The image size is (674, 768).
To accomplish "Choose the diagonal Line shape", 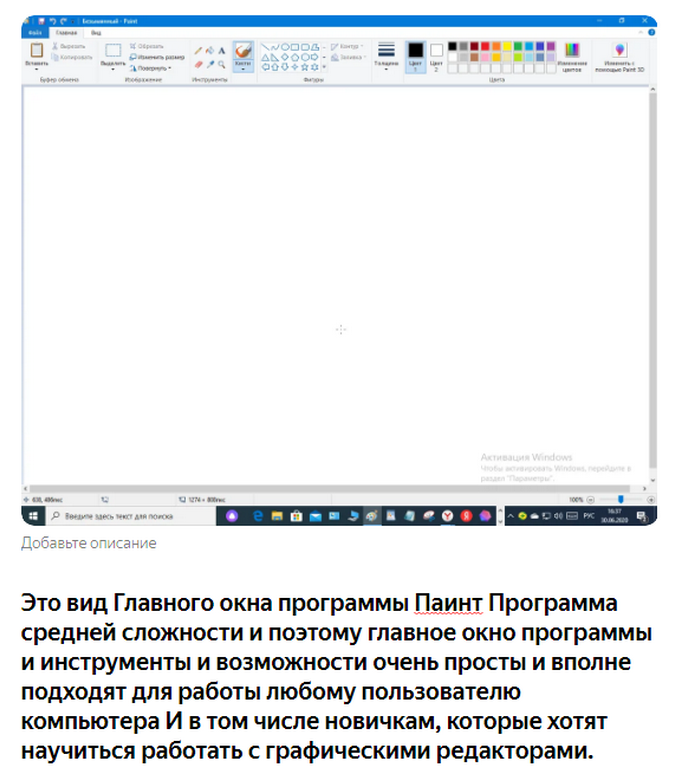I will [265, 47].
